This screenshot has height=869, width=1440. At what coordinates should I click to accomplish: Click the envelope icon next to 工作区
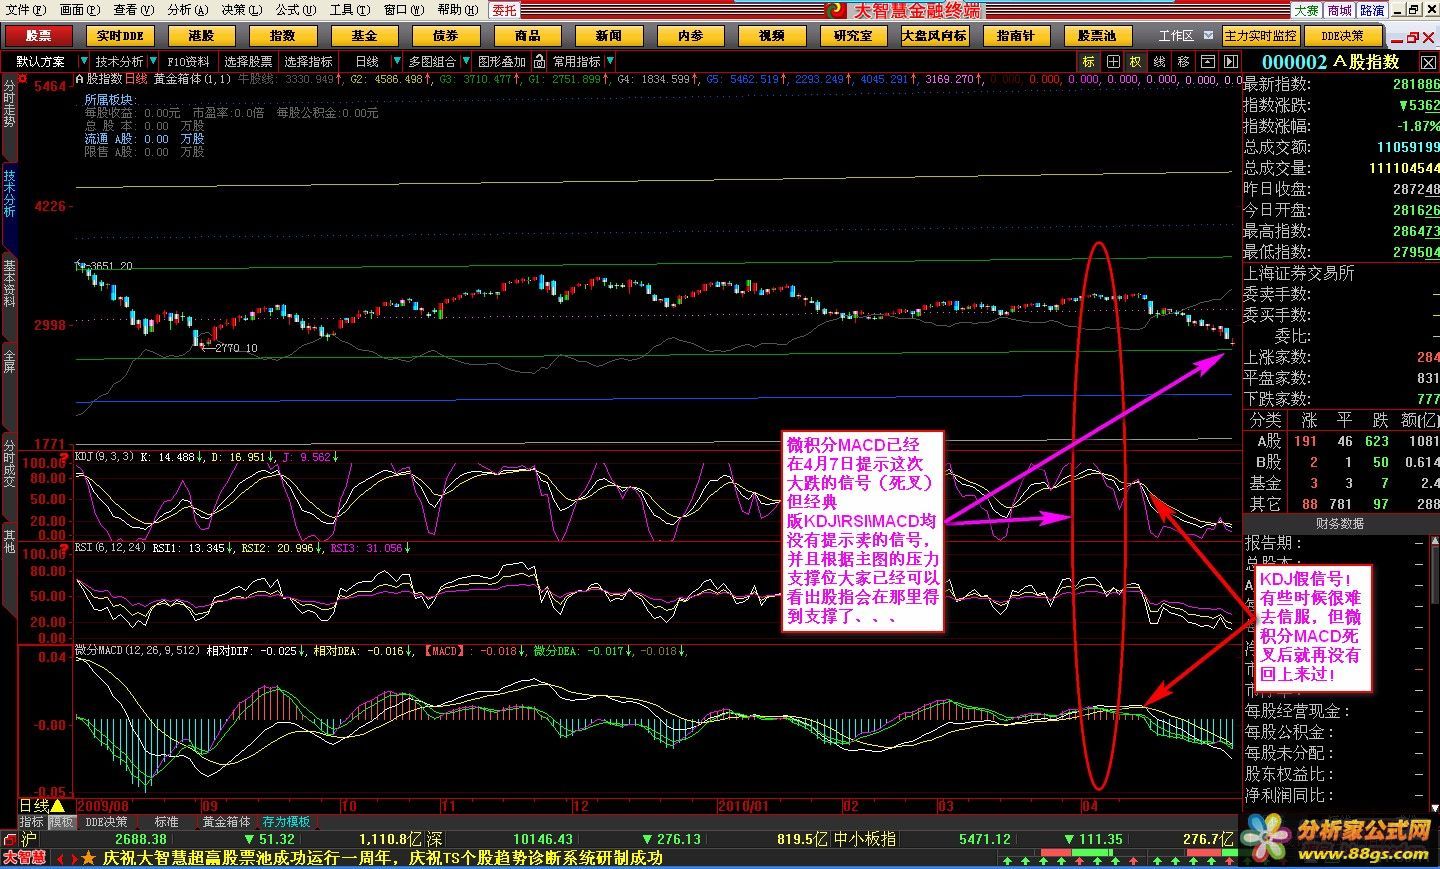tap(1209, 35)
